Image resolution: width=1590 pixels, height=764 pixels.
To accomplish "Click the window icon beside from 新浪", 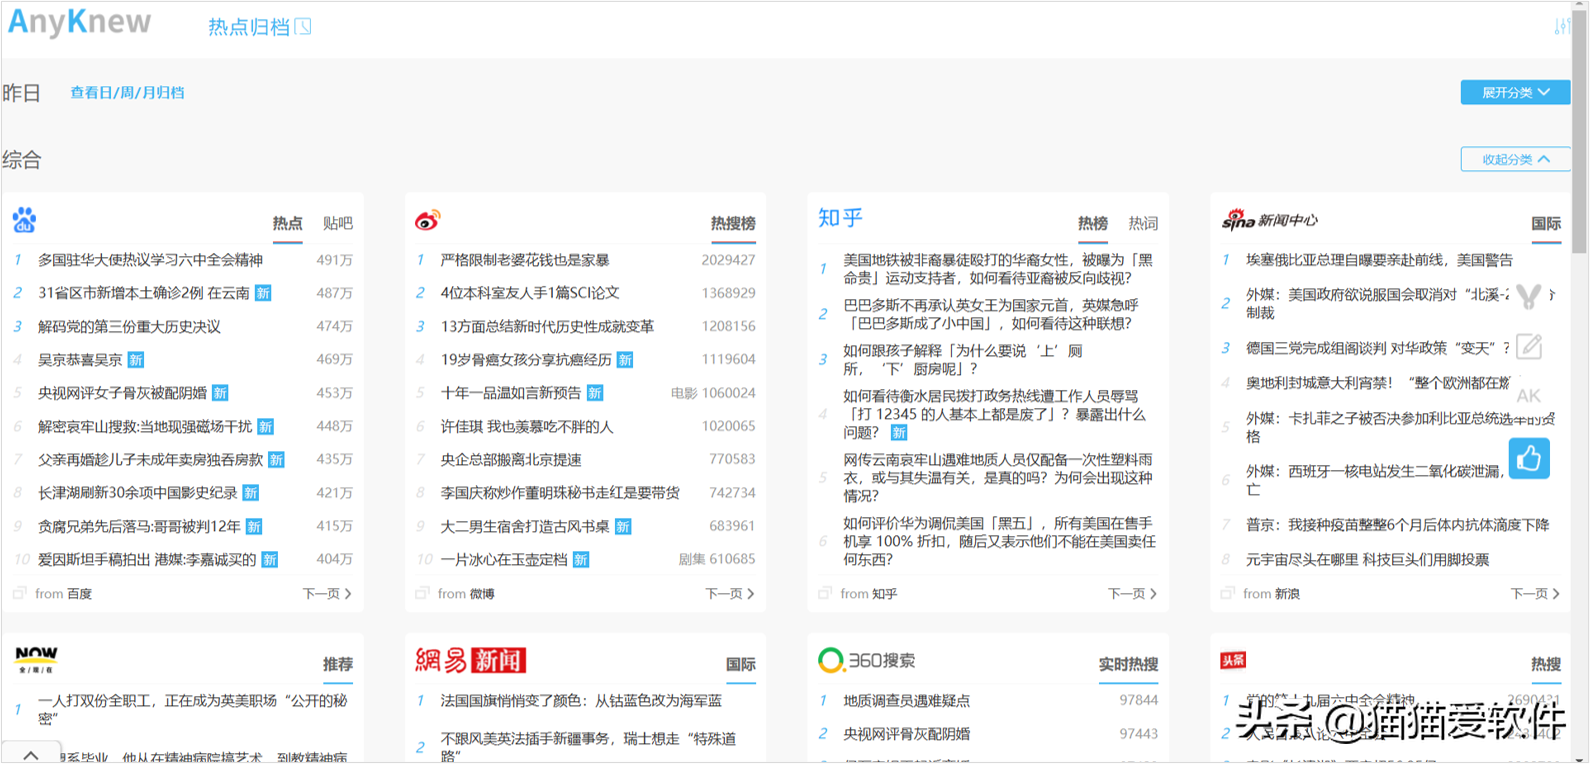I will (x=1227, y=593).
